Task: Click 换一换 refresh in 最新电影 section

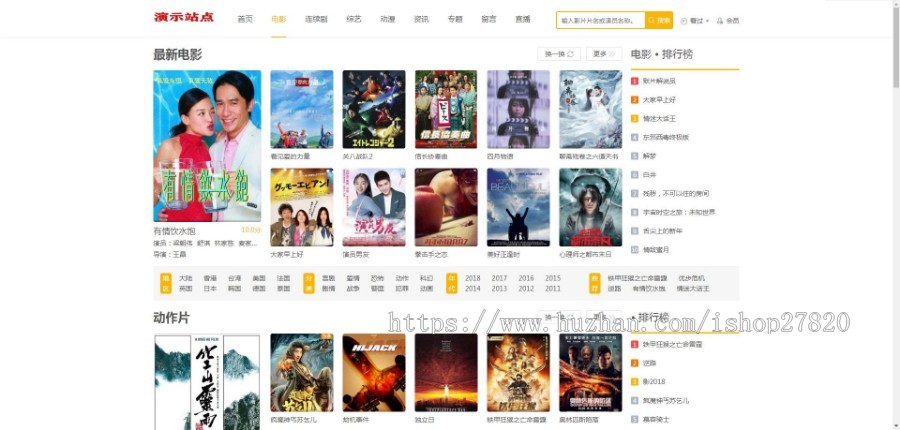Action: click(x=559, y=54)
